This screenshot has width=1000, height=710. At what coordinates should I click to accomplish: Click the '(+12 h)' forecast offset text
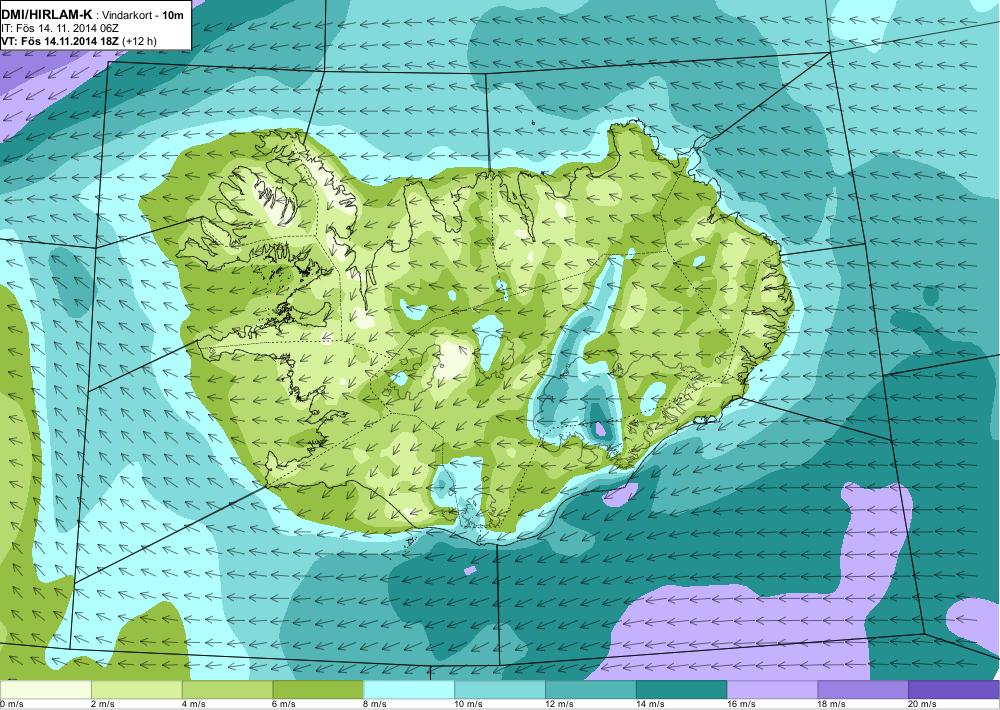[x=140, y=41]
